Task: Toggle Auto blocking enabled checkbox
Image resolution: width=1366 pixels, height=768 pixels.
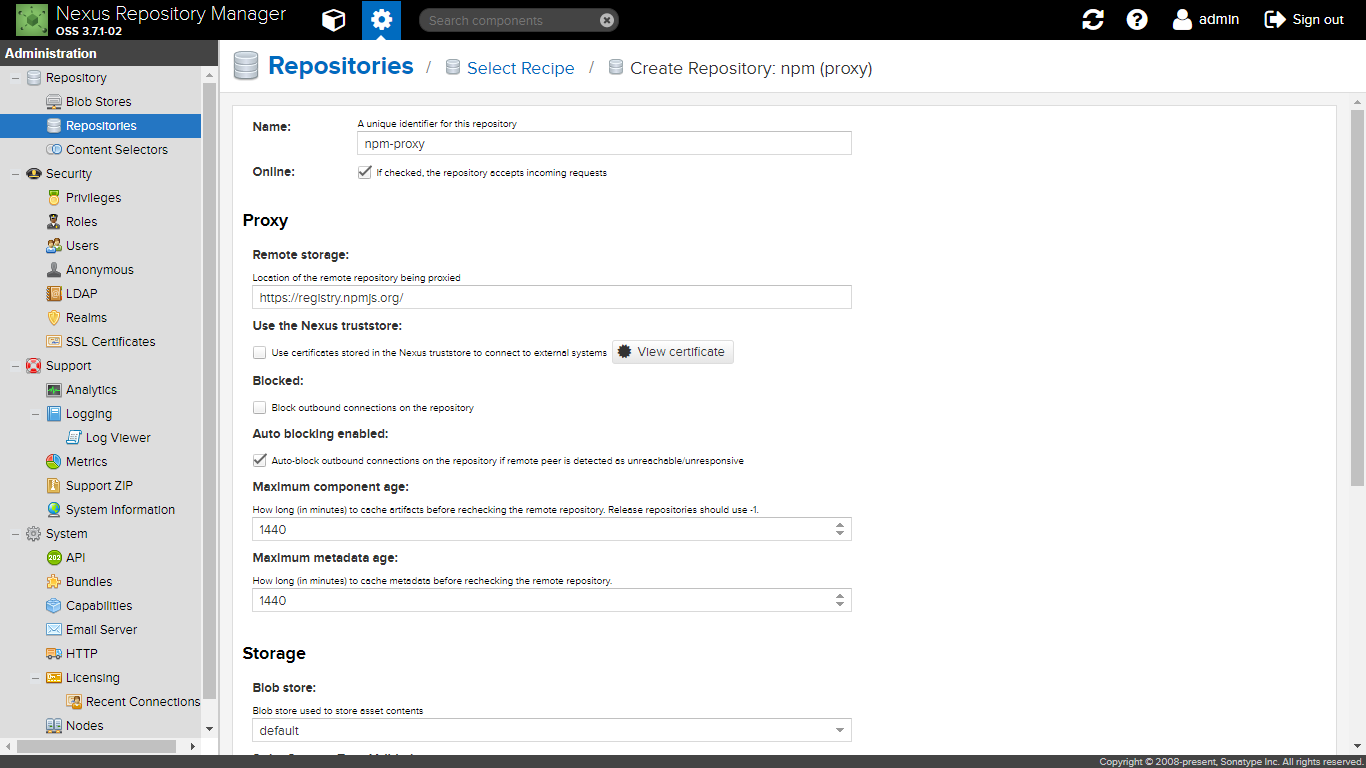Action: (260, 460)
